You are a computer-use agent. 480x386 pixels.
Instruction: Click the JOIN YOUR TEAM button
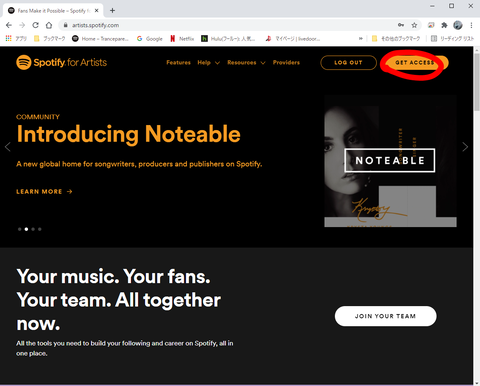[x=385, y=316]
